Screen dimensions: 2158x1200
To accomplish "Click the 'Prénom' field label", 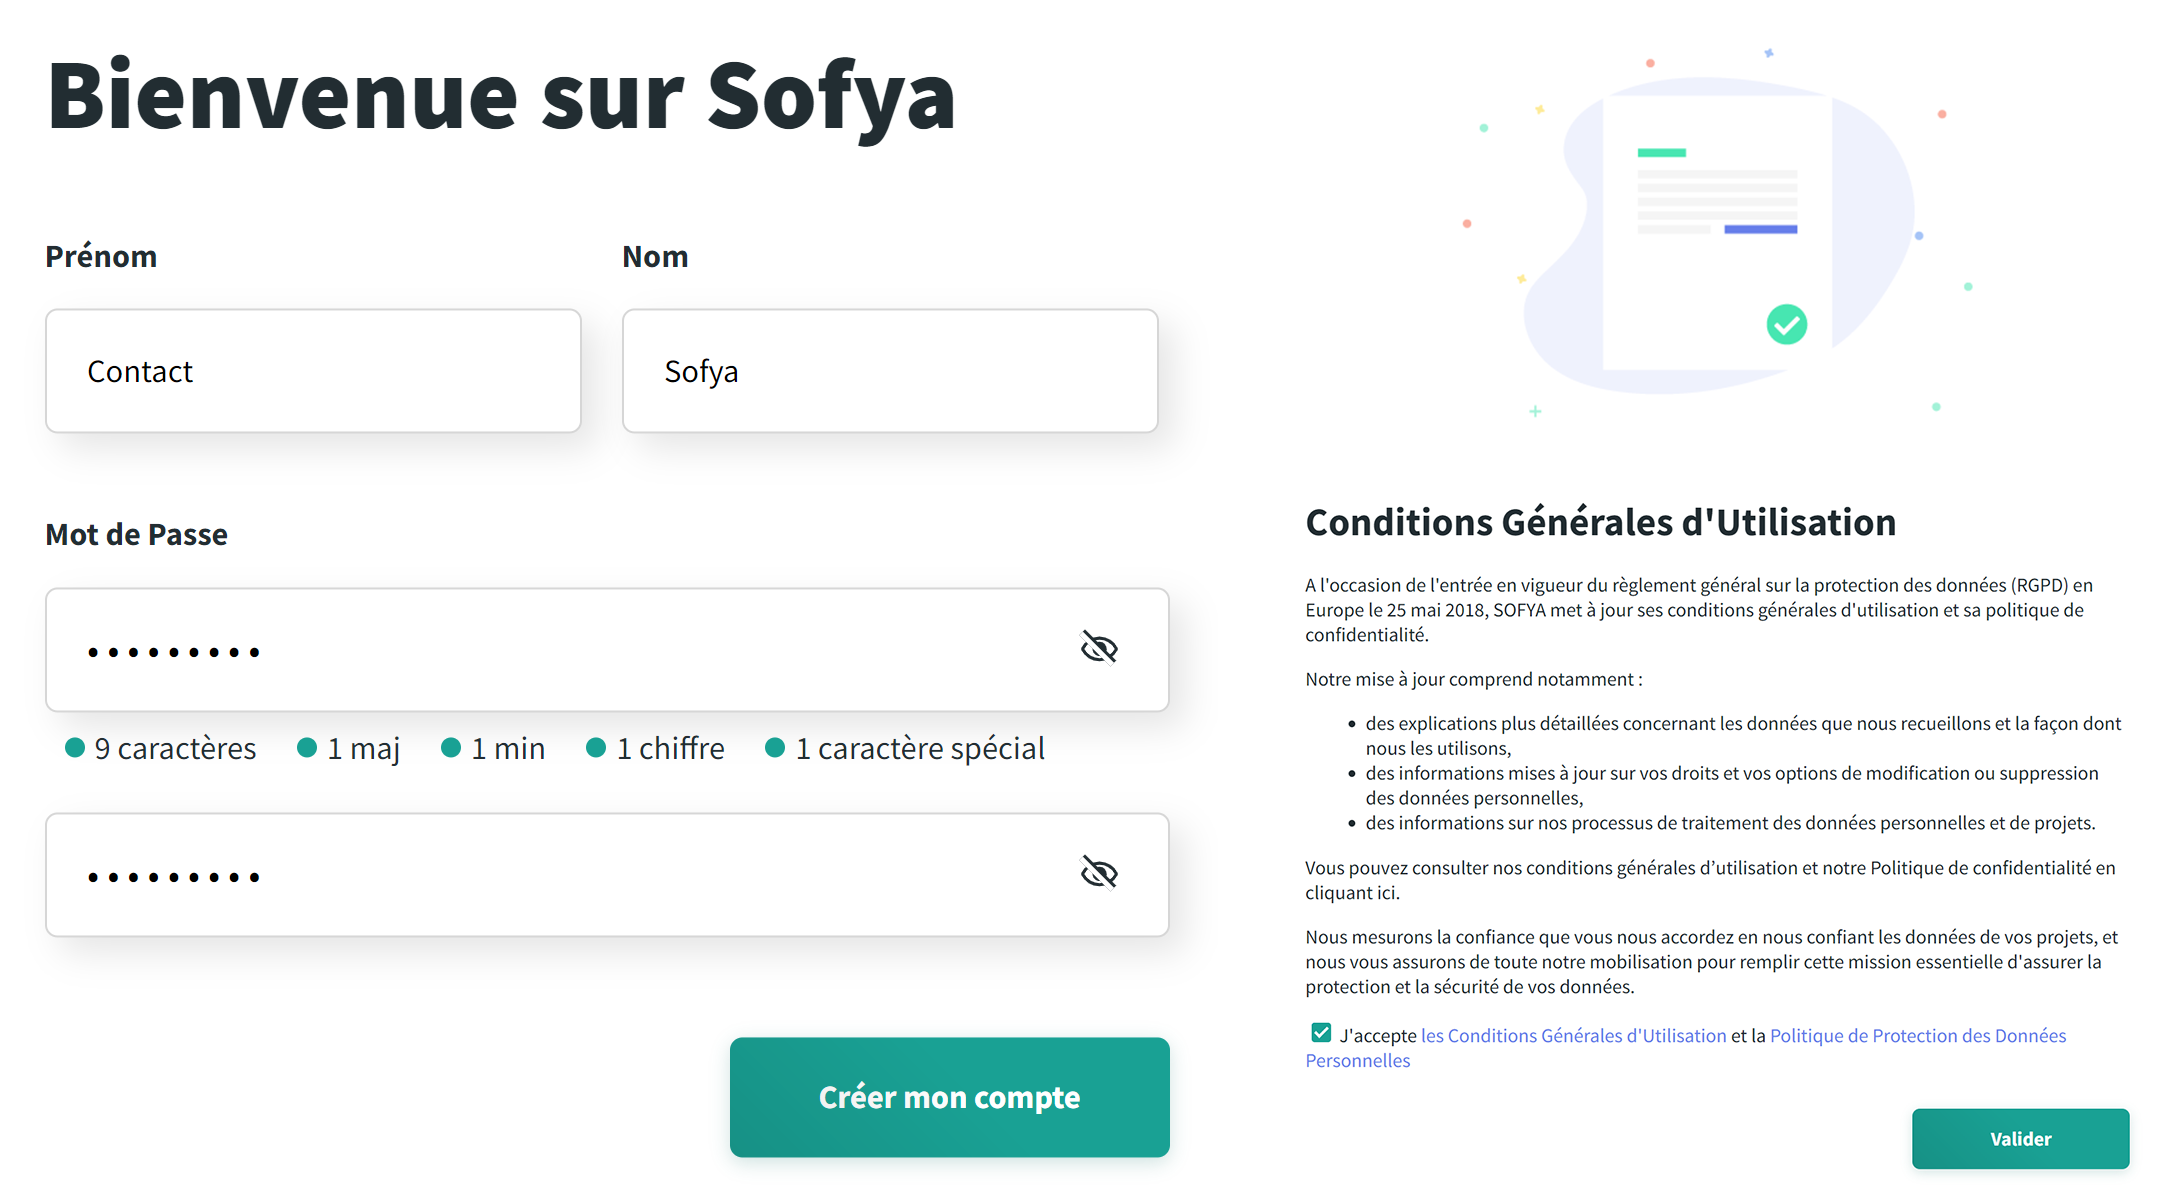I will click(101, 257).
